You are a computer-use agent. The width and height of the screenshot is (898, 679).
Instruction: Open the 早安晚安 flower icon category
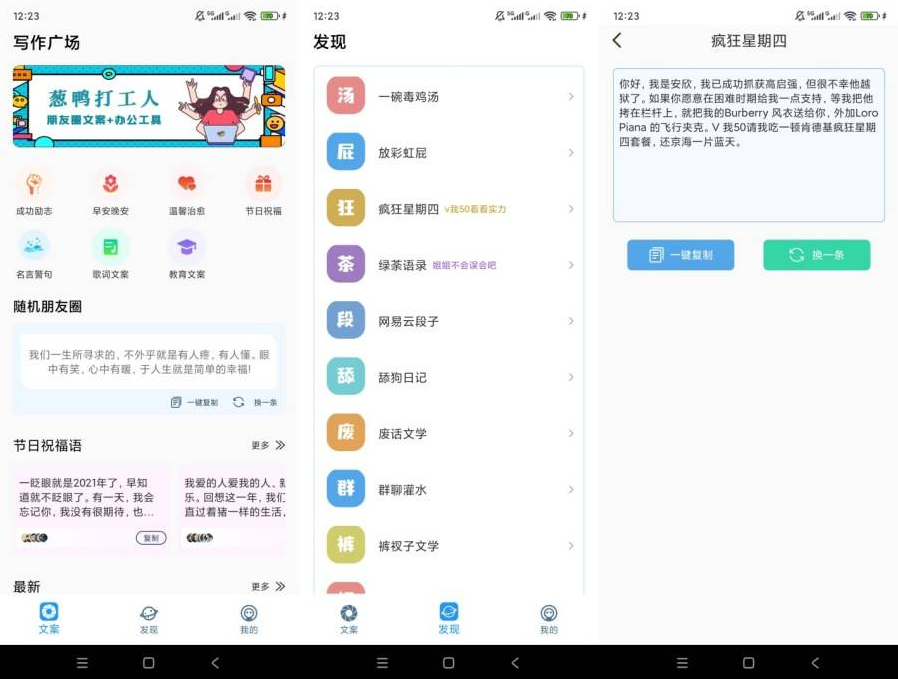111,184
